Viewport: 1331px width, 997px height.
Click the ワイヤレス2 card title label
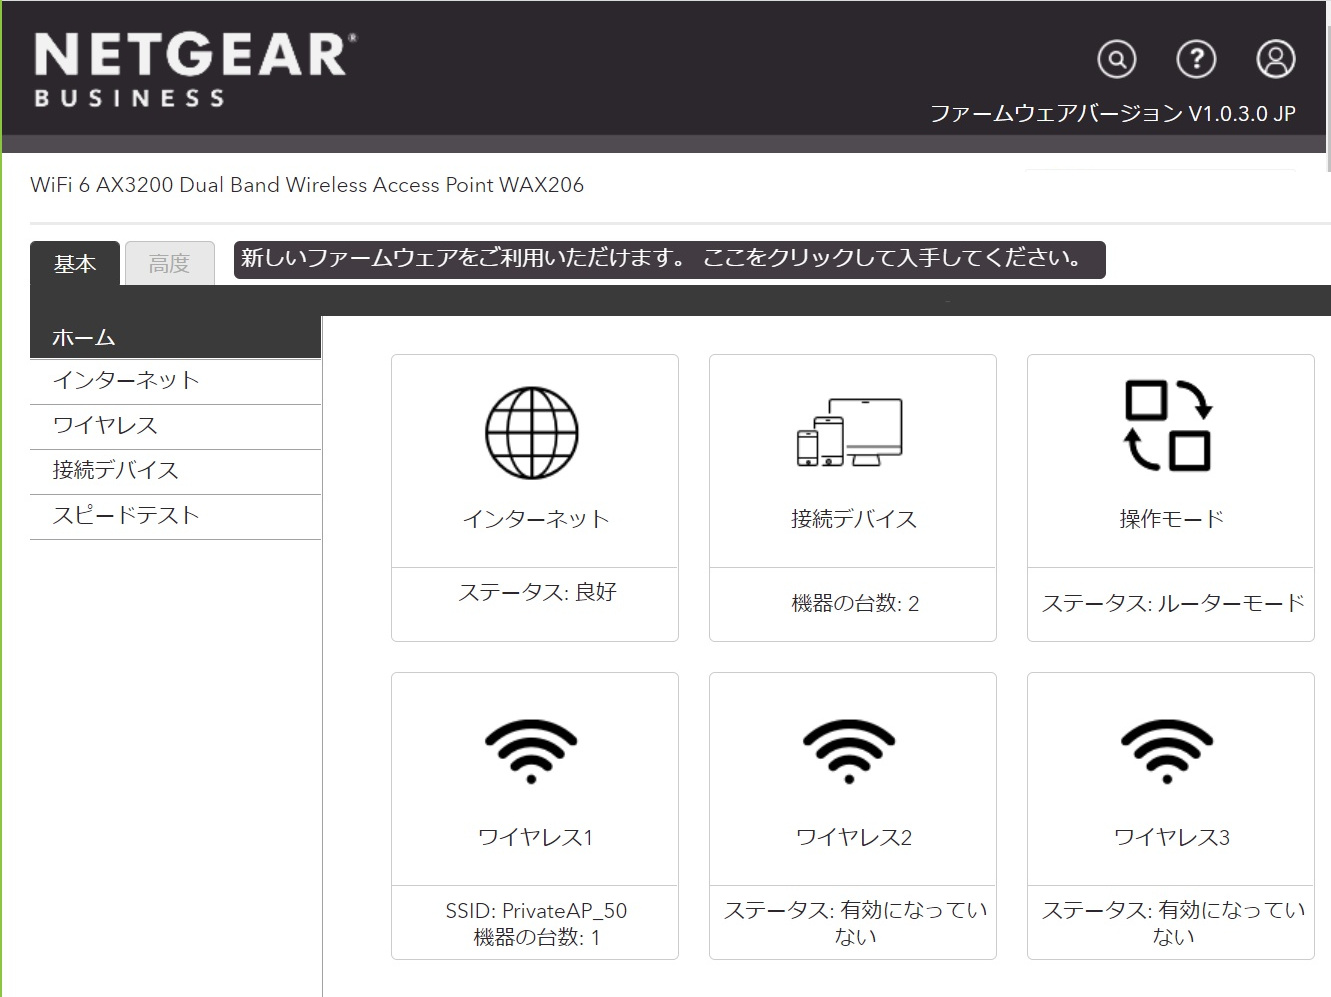click(x=853, y=837)
